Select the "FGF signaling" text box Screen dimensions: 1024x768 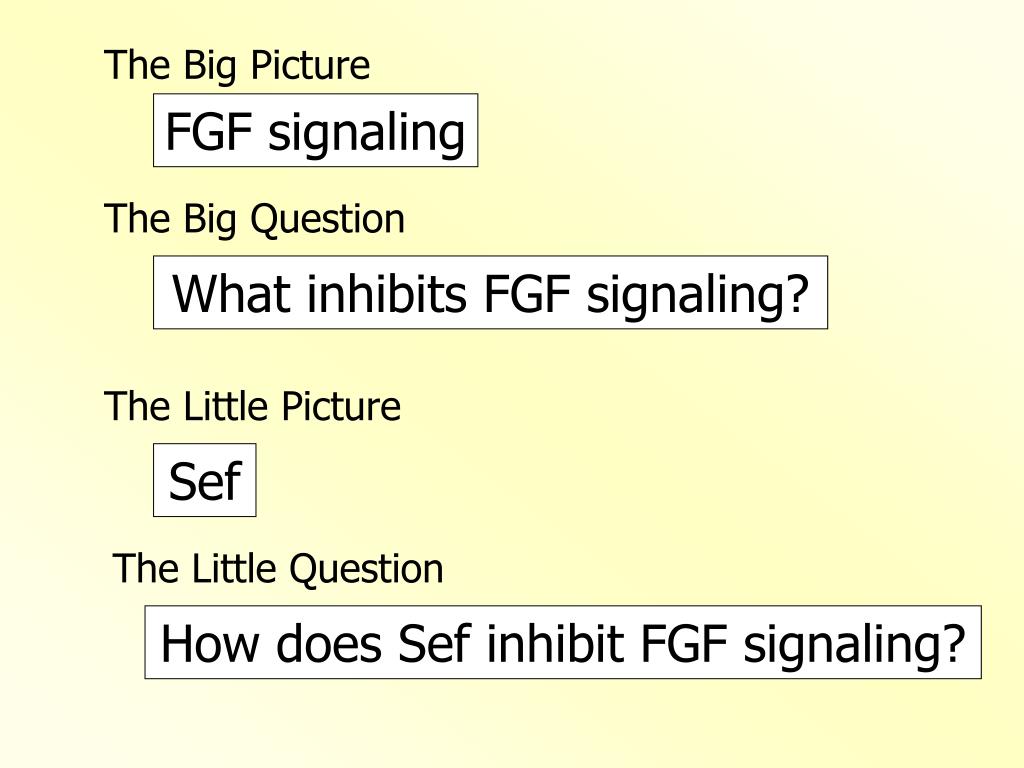coord(315,131)
